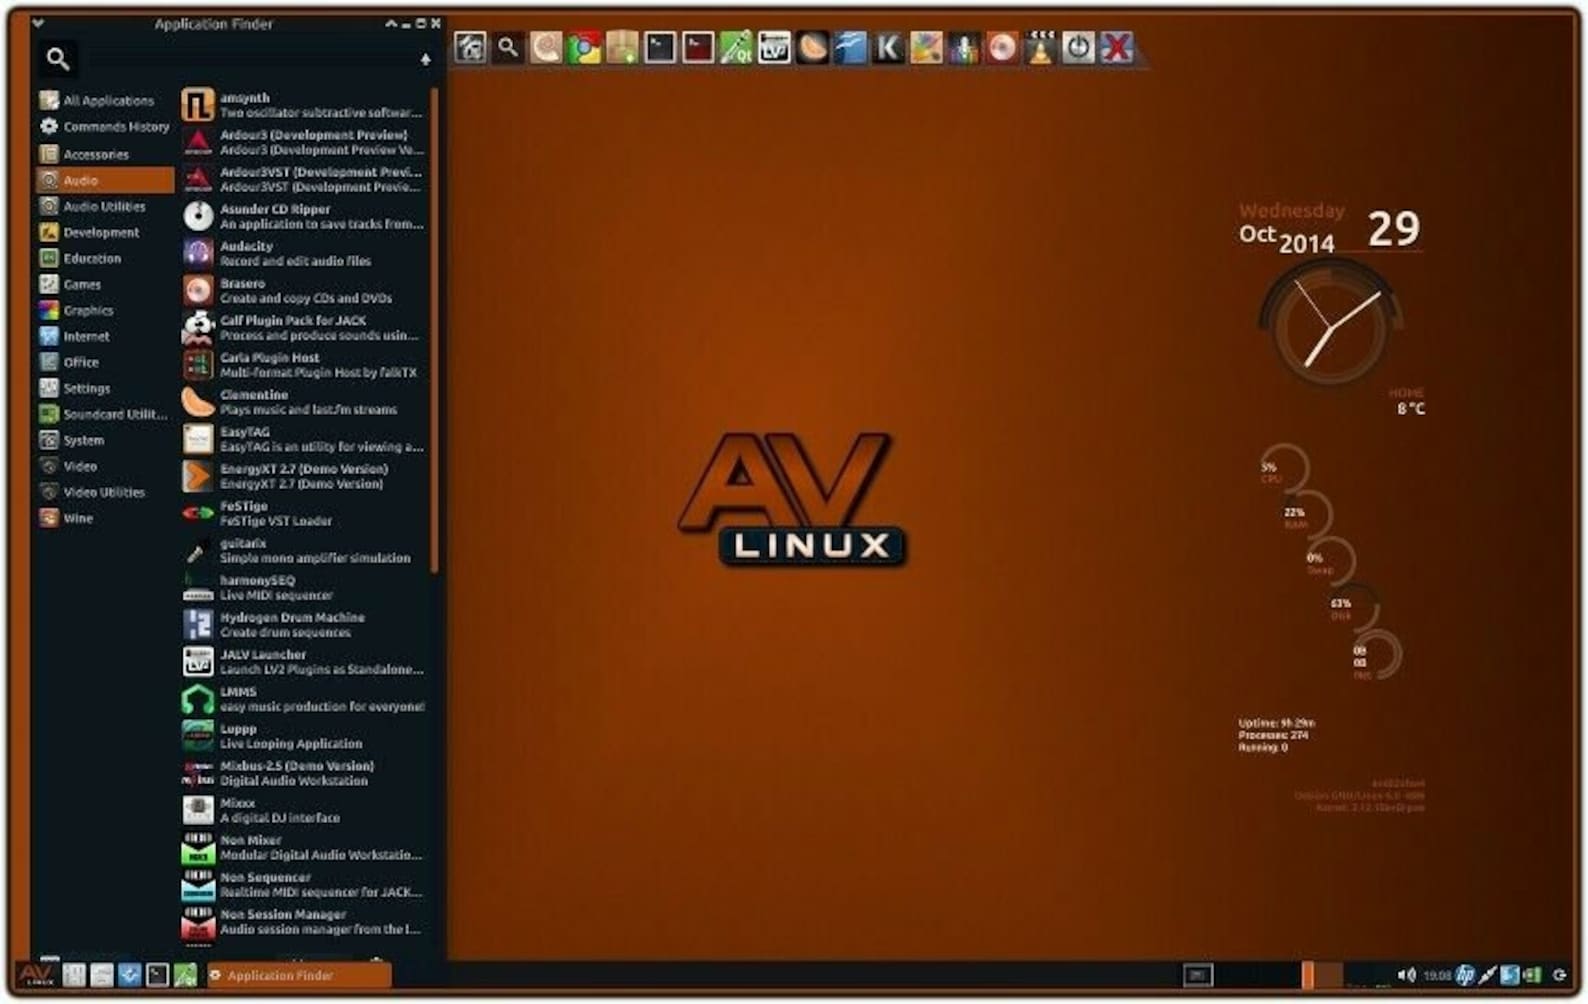Click the power button icon in the top dock
Viewport: 1588px width, 1004px height.
pos(1078,47)
